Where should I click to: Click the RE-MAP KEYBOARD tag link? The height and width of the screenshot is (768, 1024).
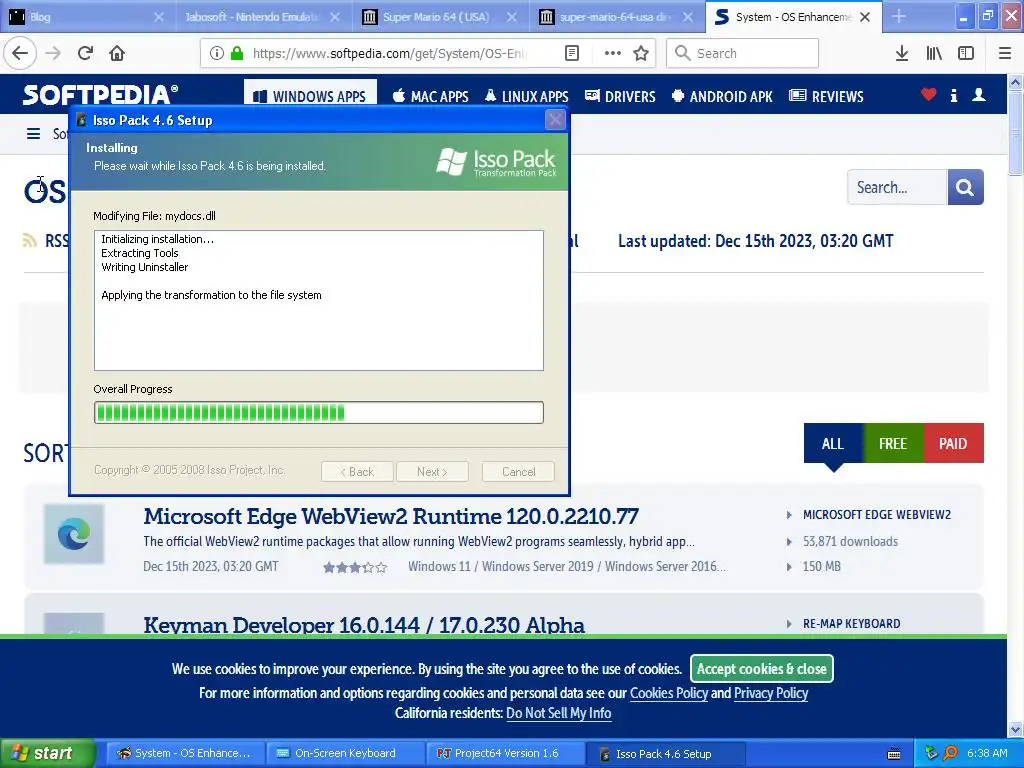[x=852, y=624]
